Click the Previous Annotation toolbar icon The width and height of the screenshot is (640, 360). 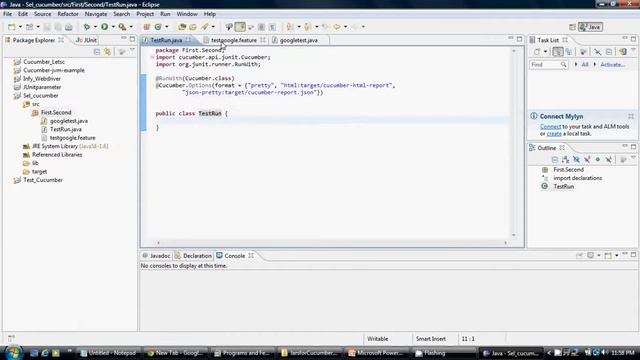pos(308,27)
